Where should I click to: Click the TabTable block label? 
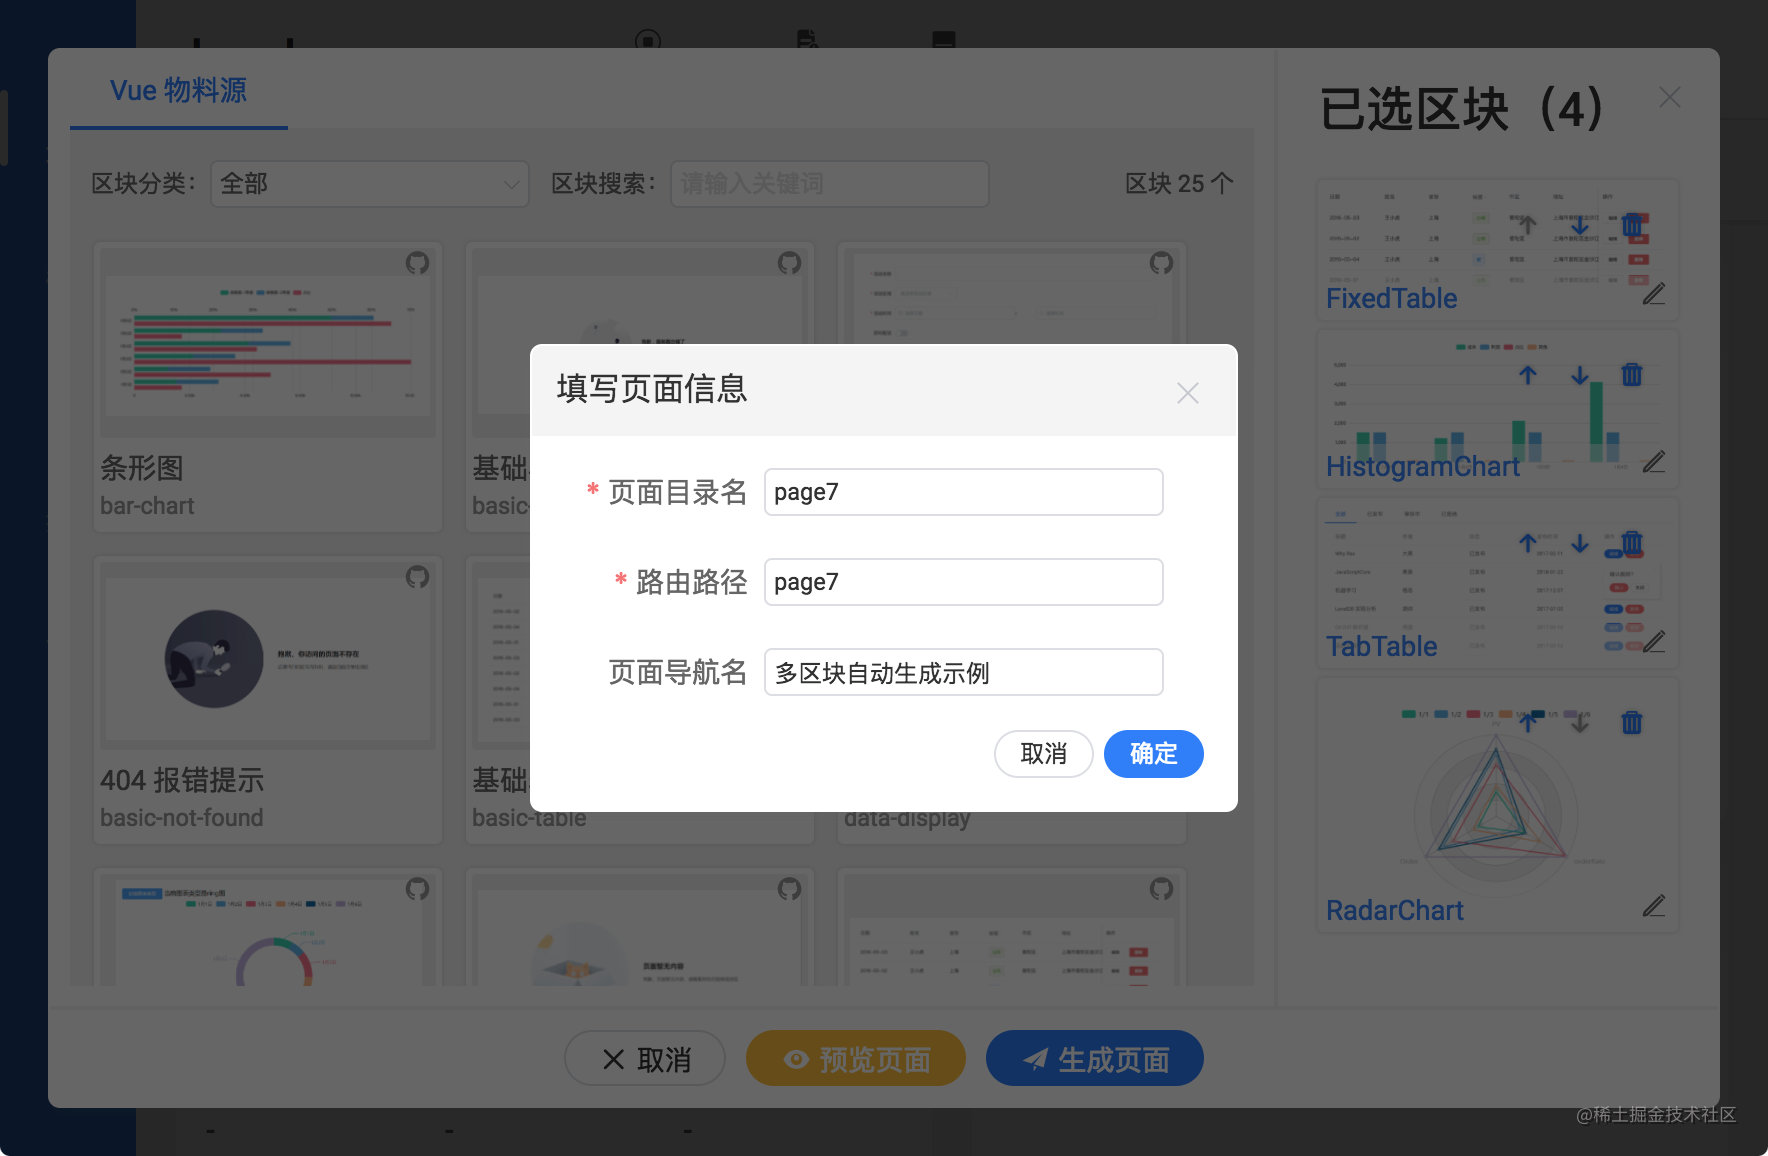(1381, 646)
